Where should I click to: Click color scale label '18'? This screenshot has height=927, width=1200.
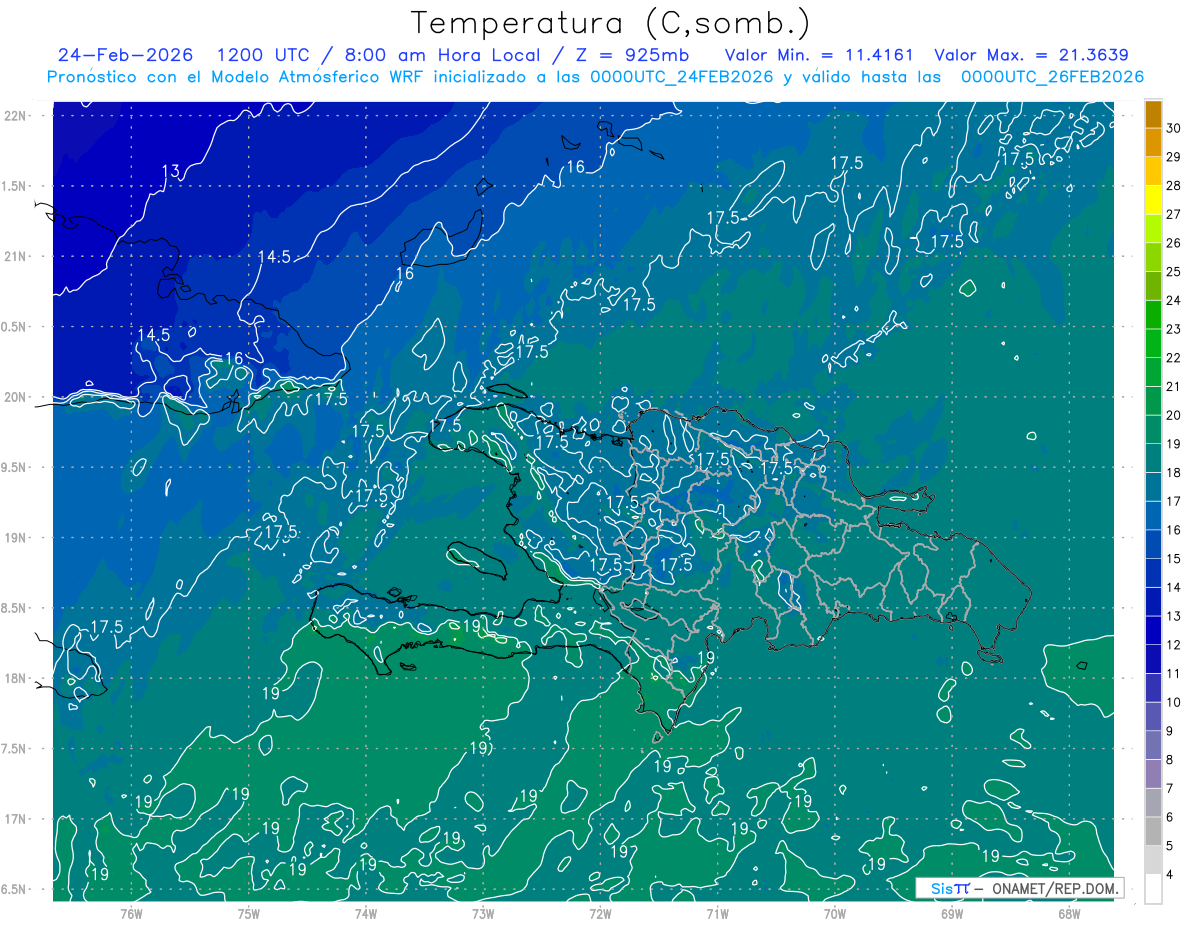(x=1174, y=473)
